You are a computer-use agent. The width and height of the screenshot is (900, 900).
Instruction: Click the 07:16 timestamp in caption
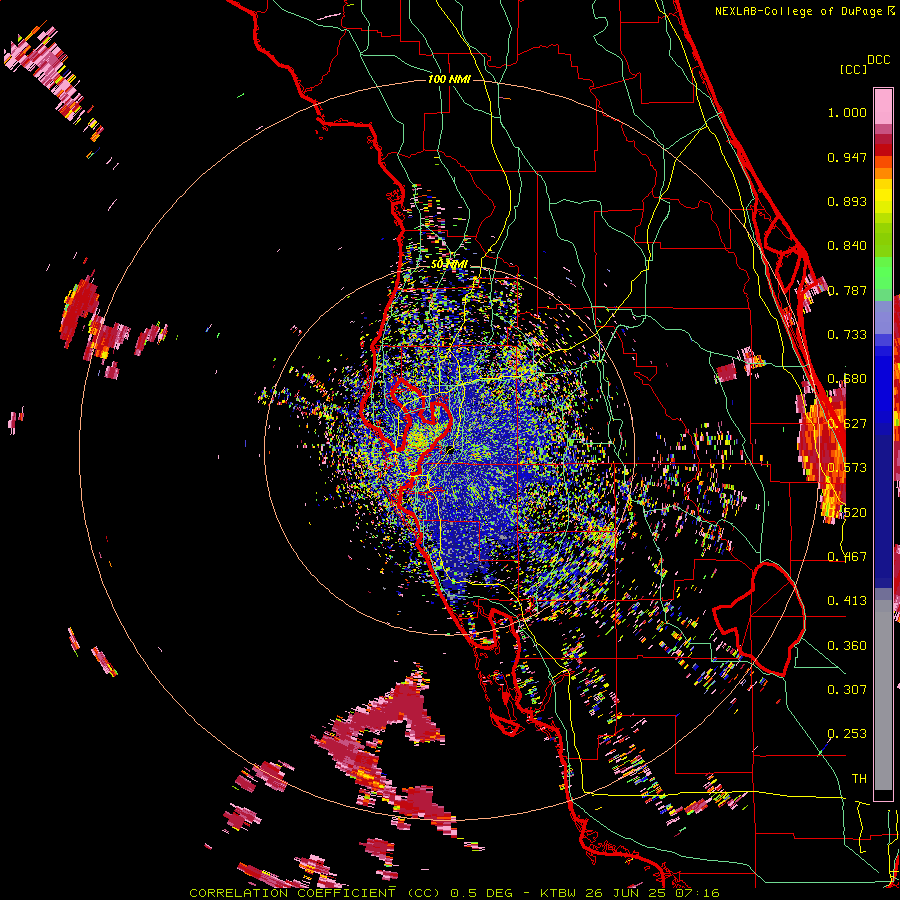(695, 893)
